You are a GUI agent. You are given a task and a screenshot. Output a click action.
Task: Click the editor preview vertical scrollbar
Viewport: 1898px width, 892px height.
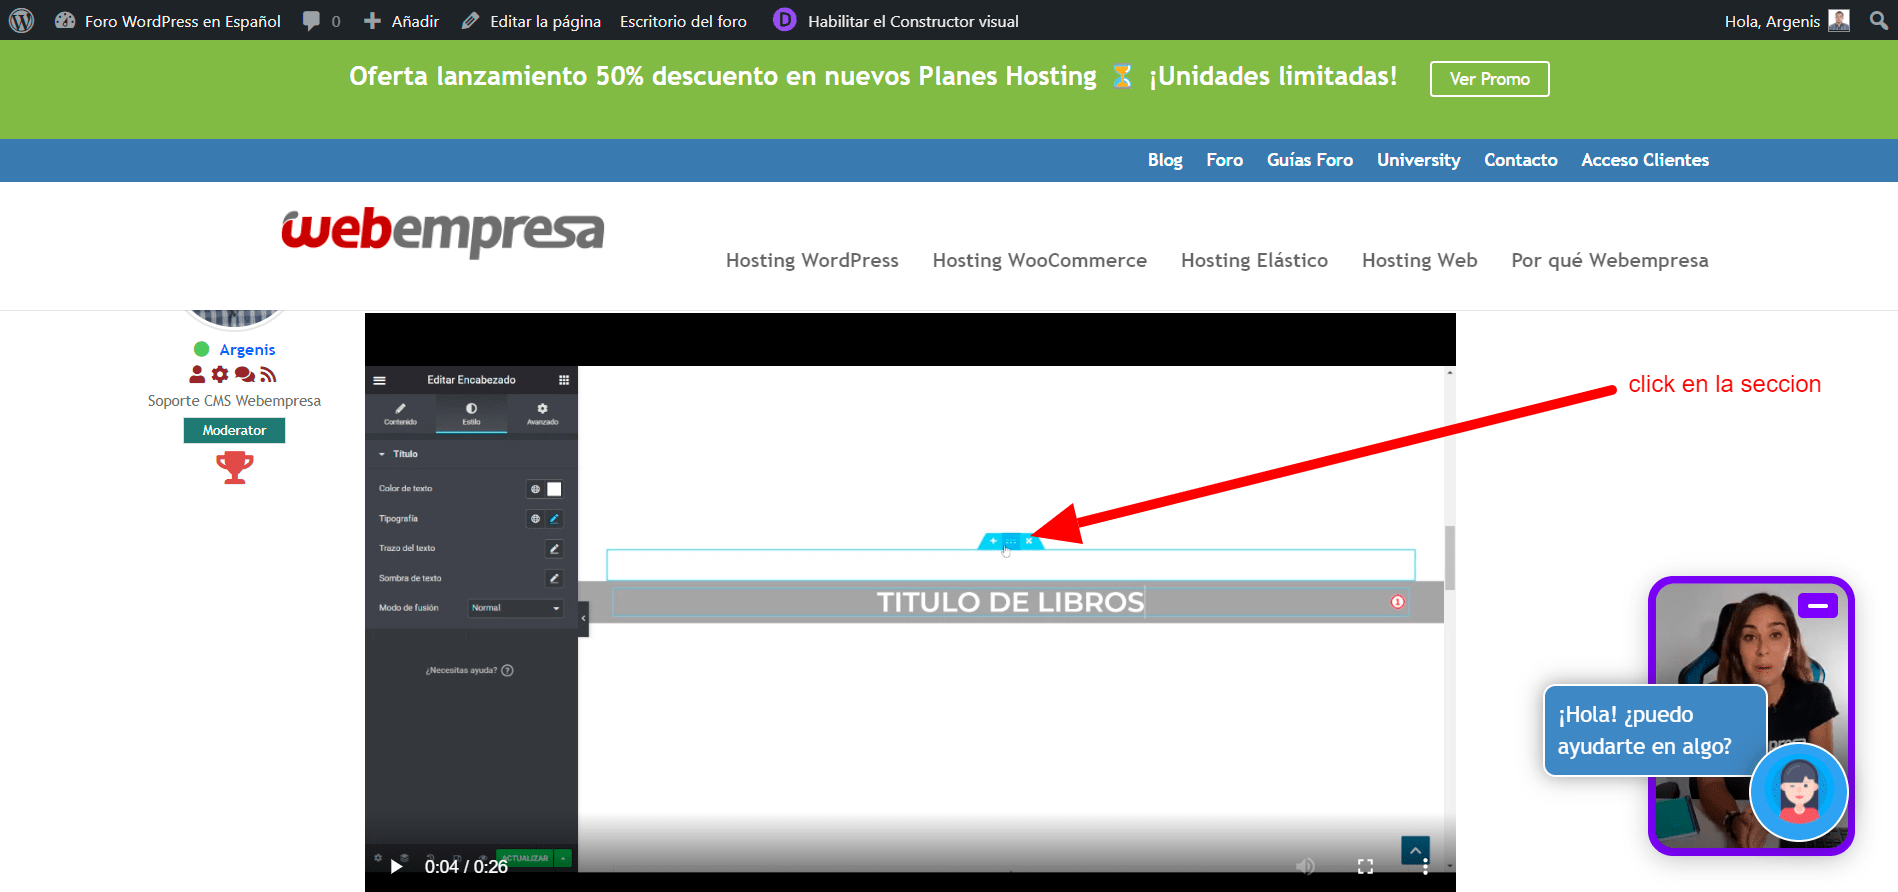click(x=1449, y=558)
